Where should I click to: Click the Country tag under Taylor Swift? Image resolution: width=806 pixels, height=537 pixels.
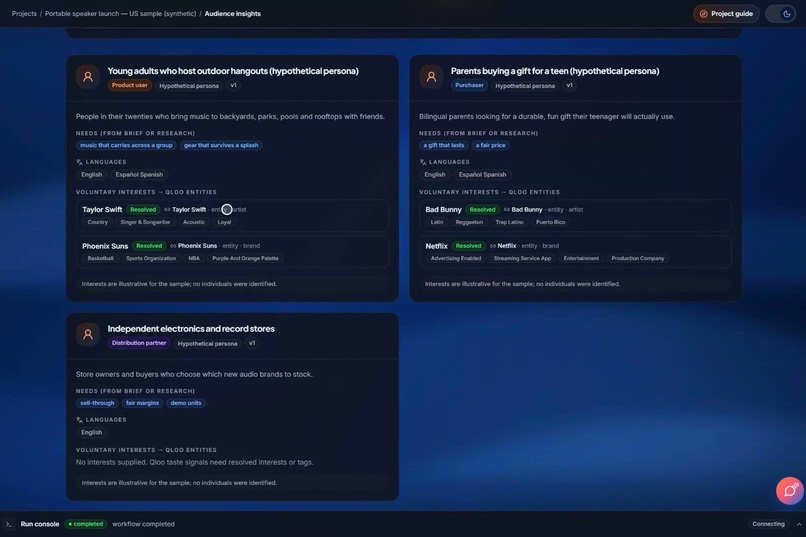point(98,223)
